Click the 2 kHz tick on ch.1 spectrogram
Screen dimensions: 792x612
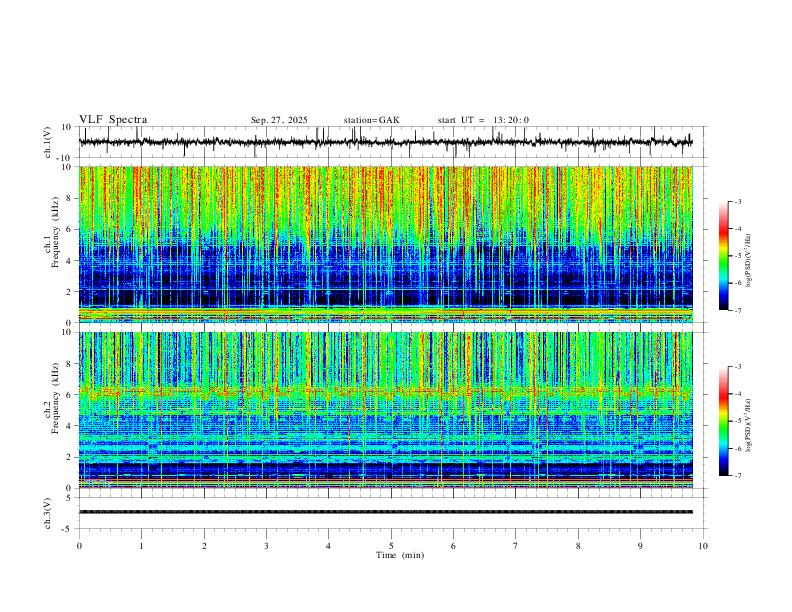[x=69, y=292]
